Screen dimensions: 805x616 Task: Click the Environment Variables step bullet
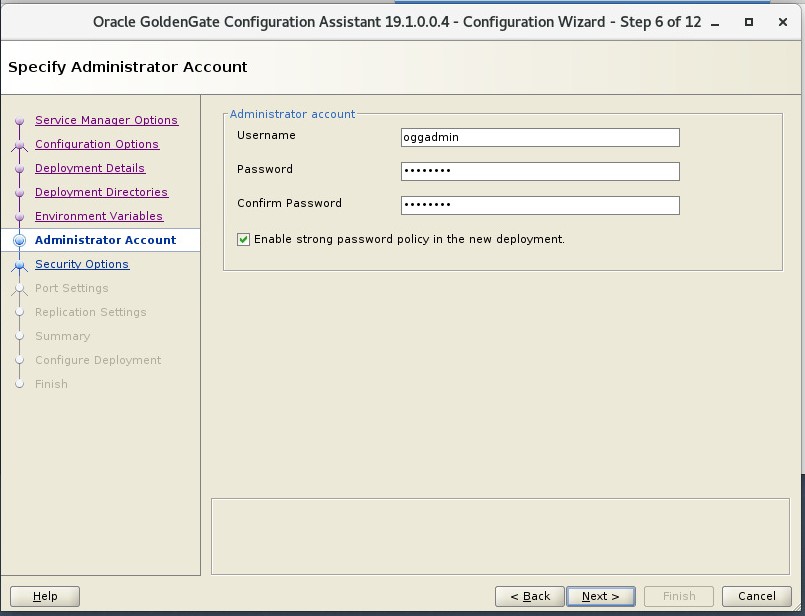pyautogui.click(x=20, y=217)
